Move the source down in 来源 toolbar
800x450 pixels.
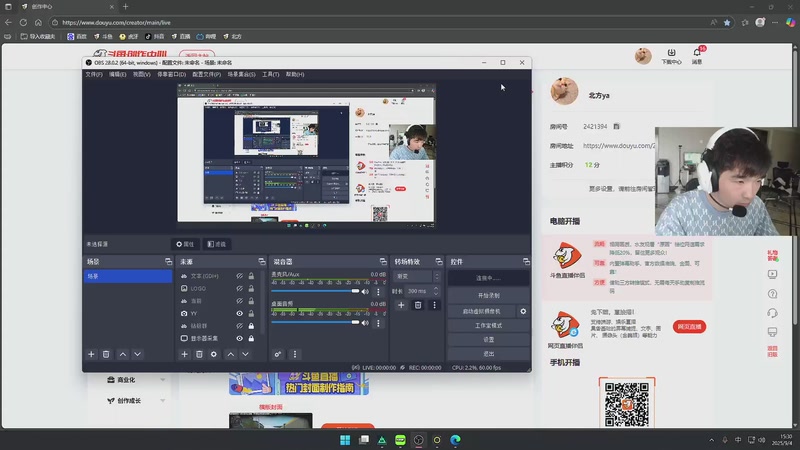pos(245,354)
